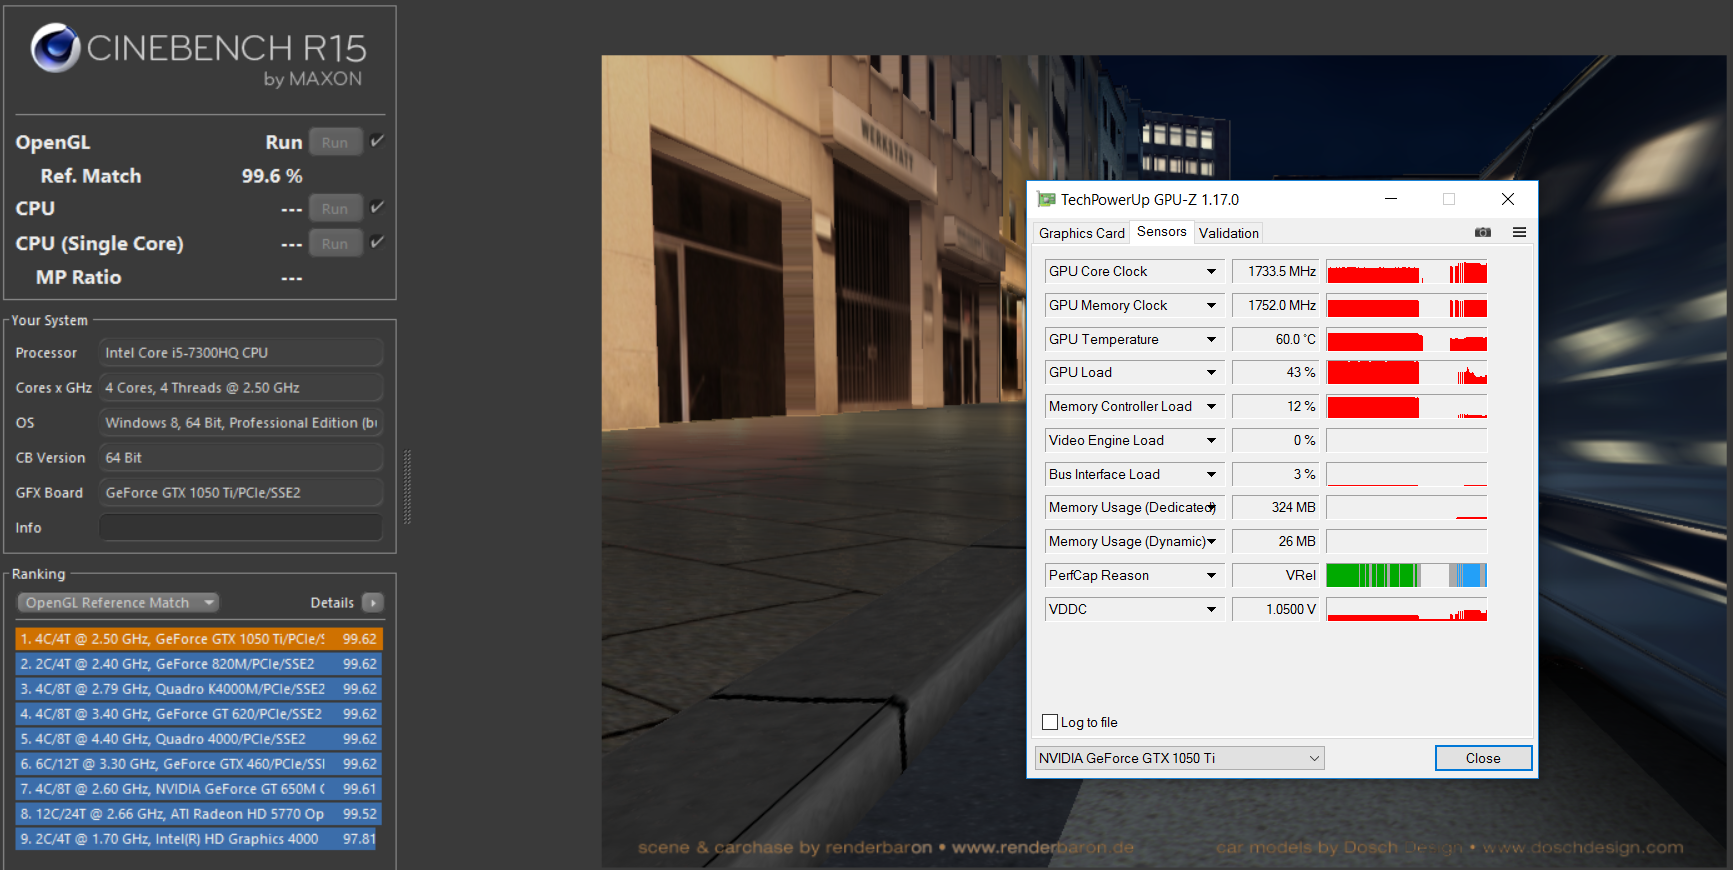Select ranking row 2 GeForce 820M
The height and width of the screenshot is (870, 1733).
[x=198, y=664]
